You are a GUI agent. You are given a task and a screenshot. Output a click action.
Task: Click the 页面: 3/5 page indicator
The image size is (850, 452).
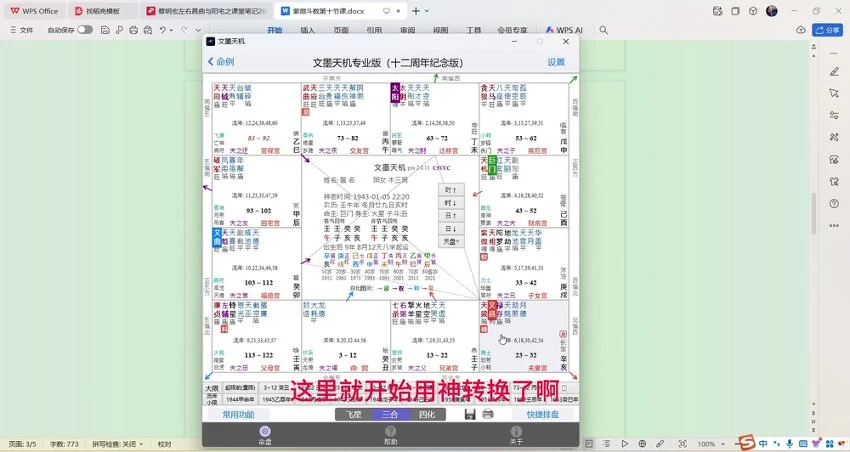(22, 444)
